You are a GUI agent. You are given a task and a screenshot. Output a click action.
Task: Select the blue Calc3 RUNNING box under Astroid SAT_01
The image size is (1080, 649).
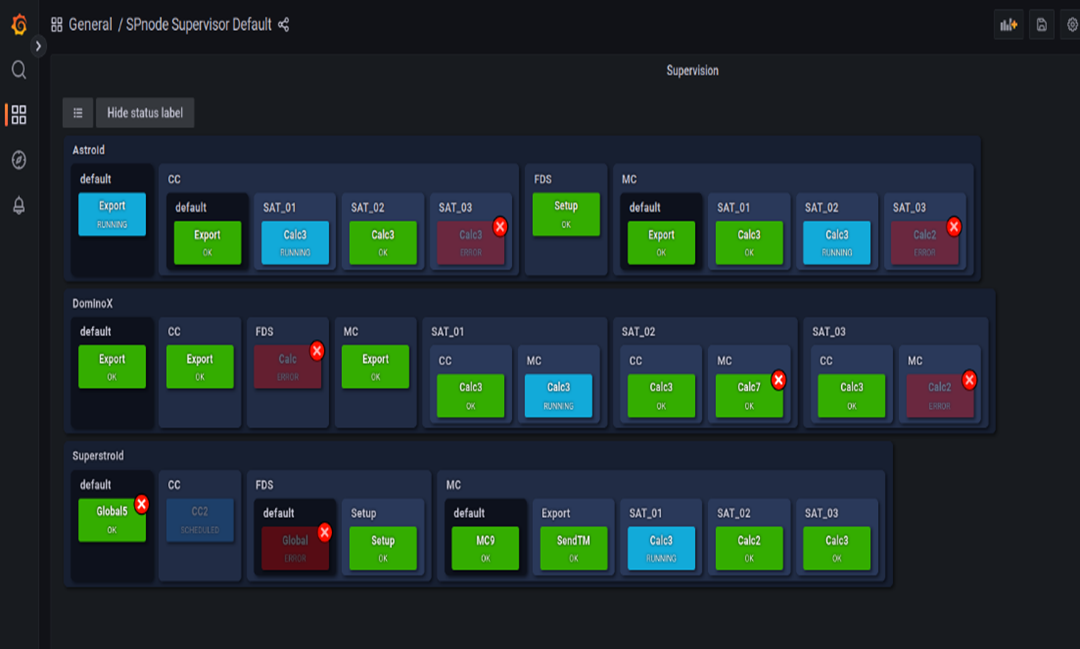pos(293,243)
